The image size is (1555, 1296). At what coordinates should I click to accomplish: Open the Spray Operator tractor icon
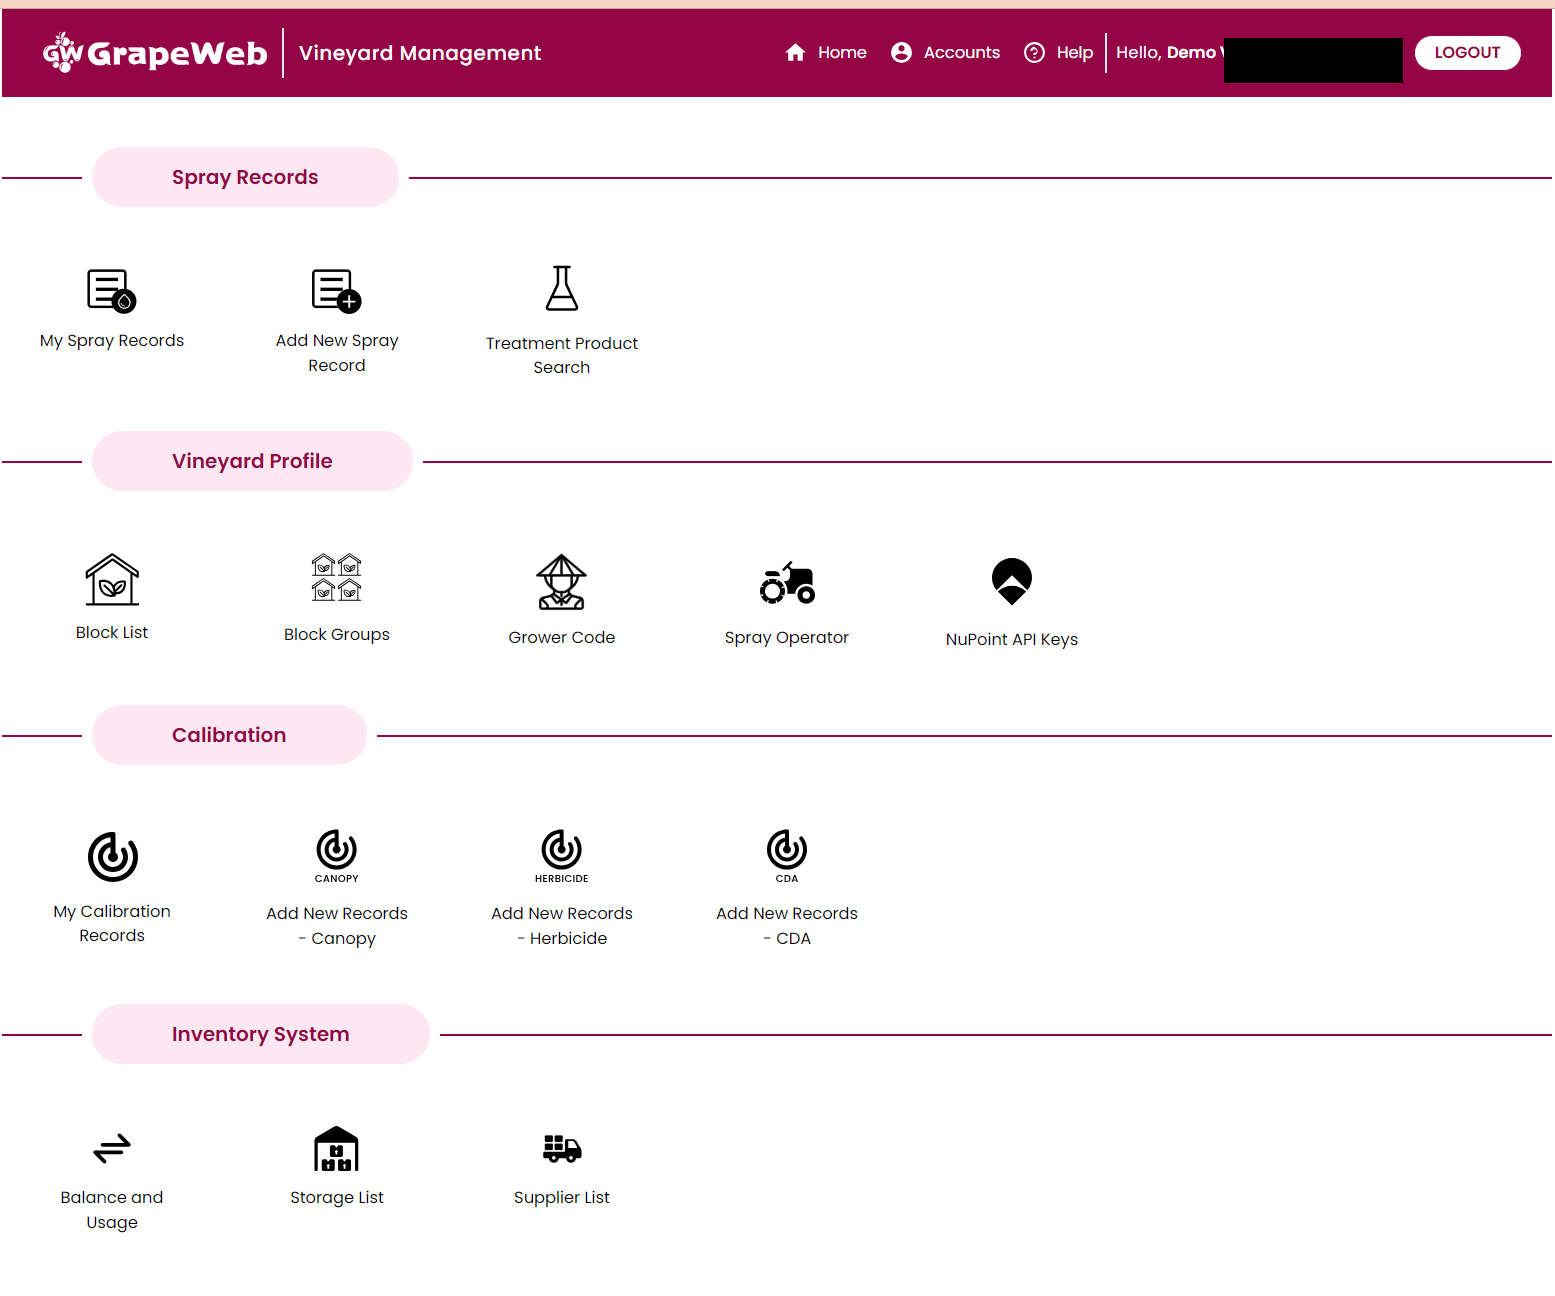pyautogui.click(x=786, y=583)
